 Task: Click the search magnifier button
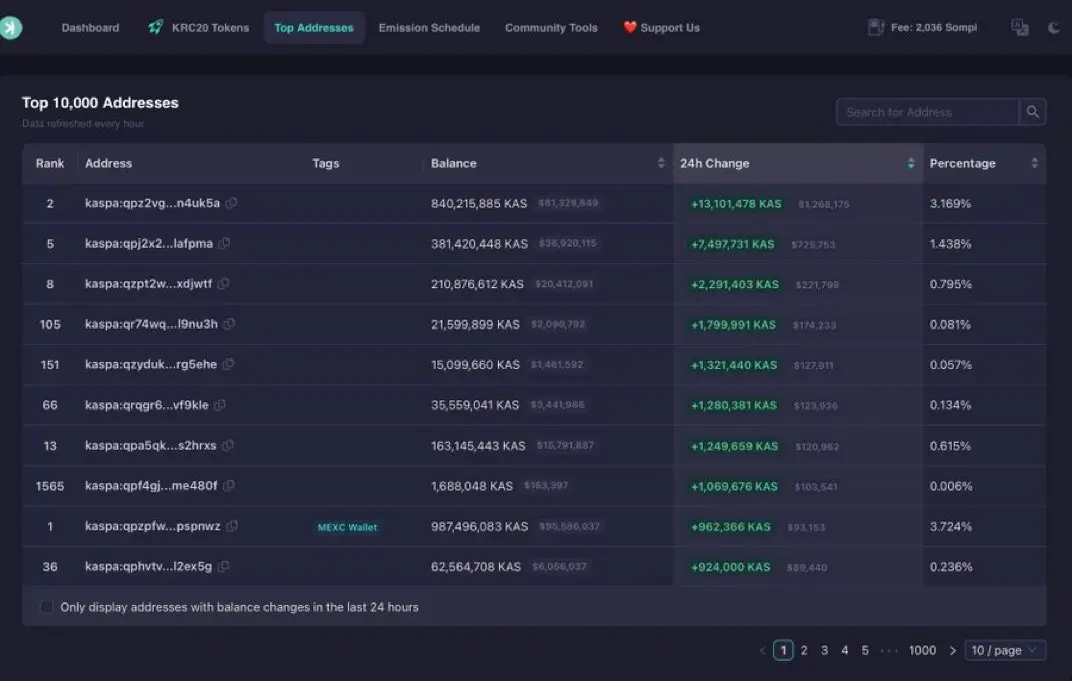(x=1032, y=111)
